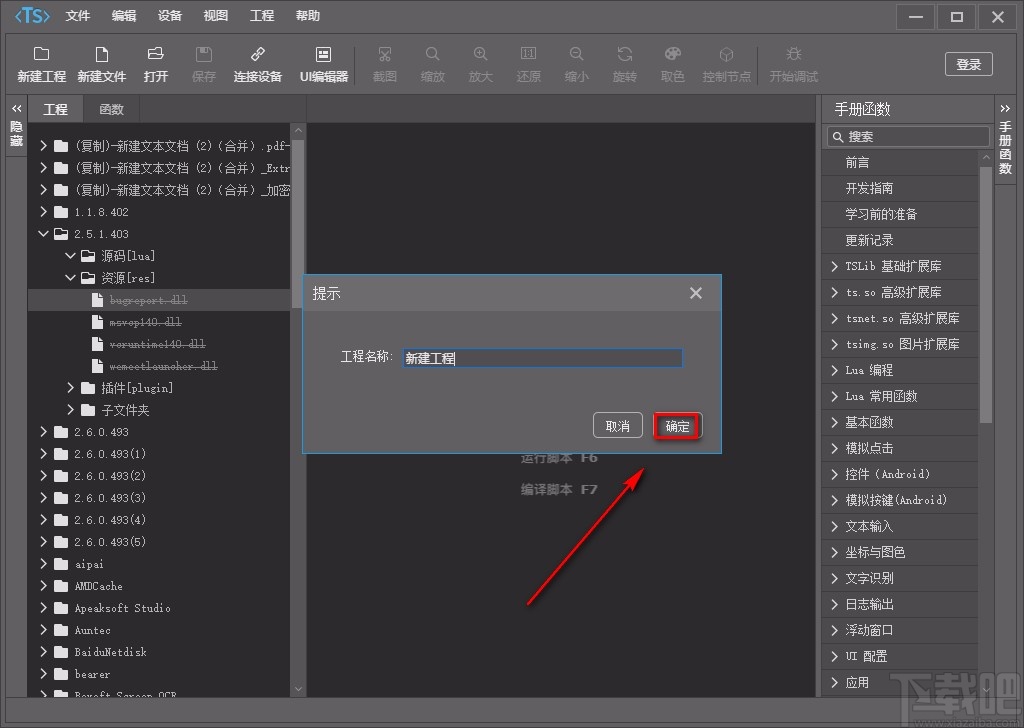Switch to the 函数 tab

[x=111, y=109]
